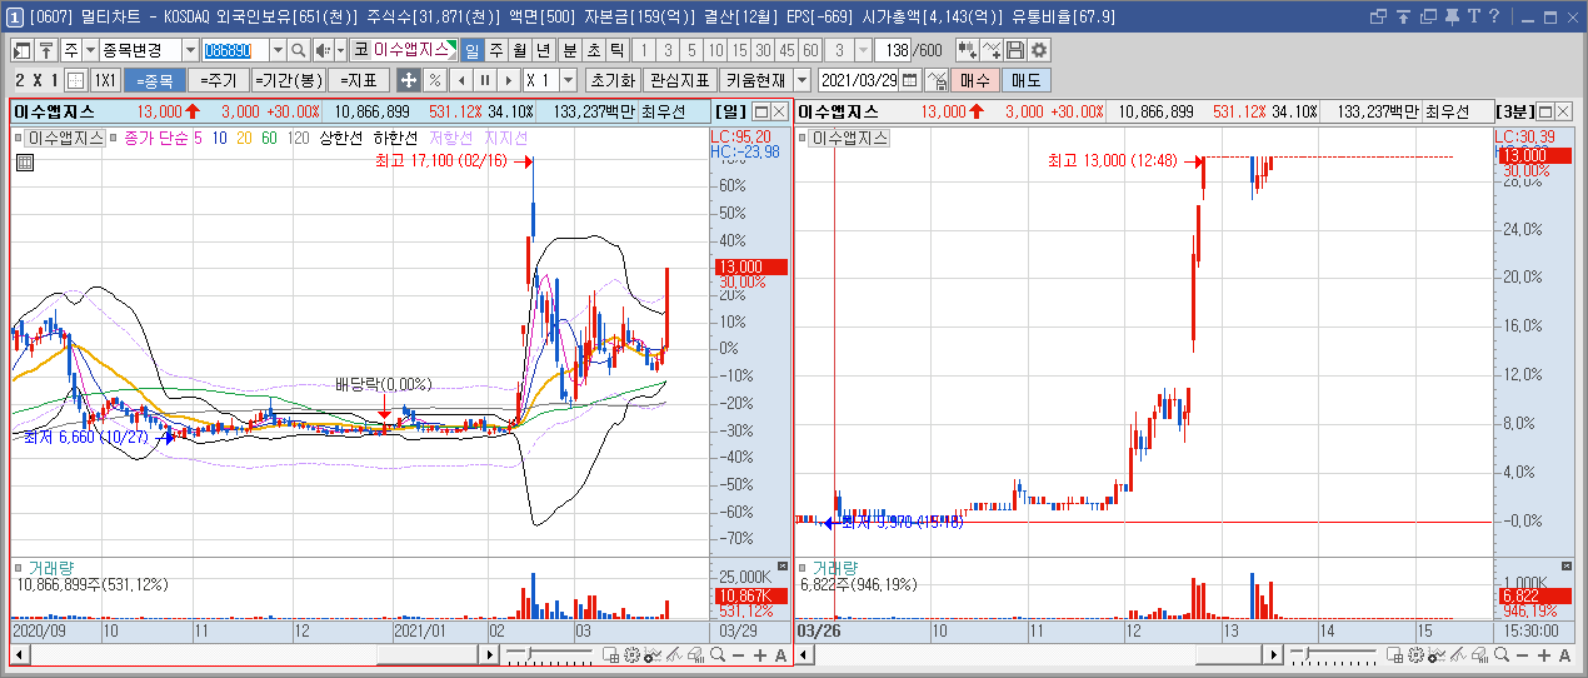Open chart settings gear icon
This screenshot has height=678, width=1588.
[x=1039, y=50]
